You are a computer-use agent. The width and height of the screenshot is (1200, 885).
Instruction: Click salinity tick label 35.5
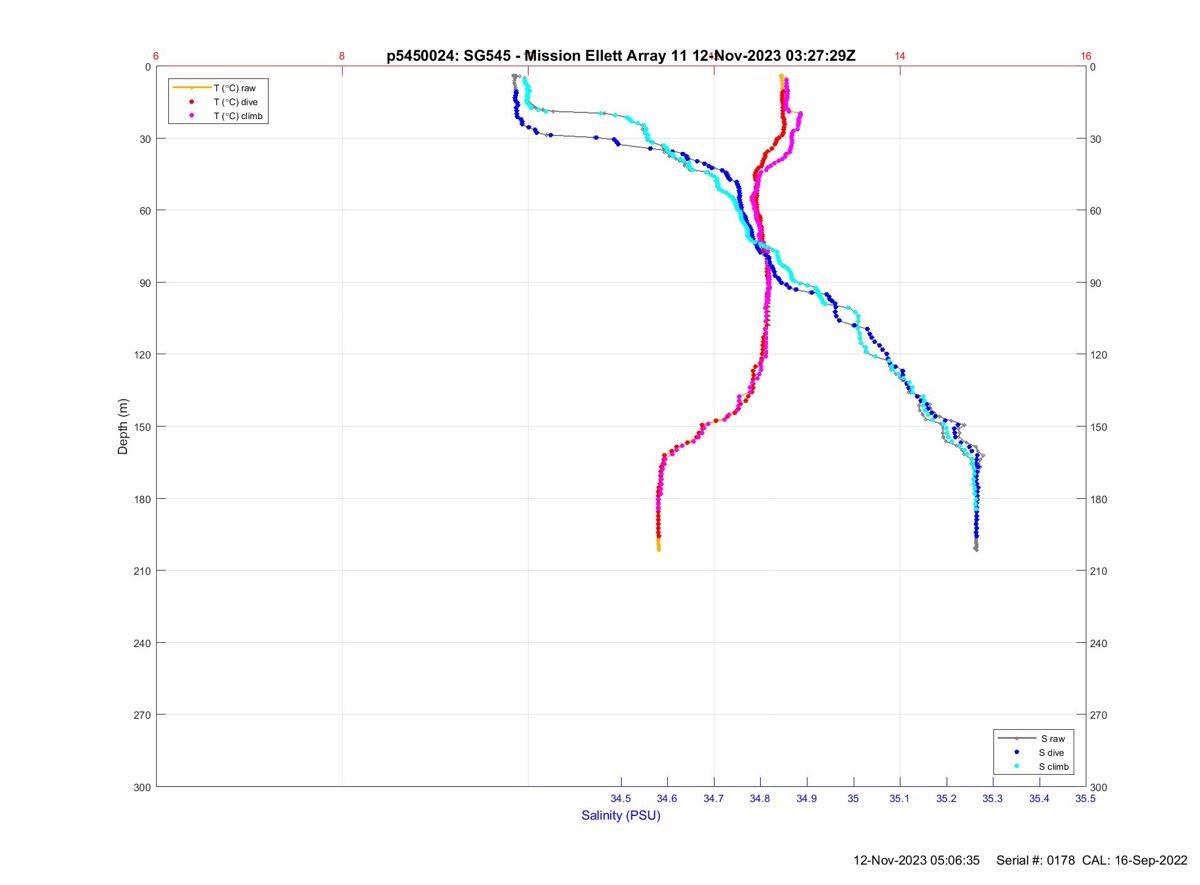[1086, 798]
